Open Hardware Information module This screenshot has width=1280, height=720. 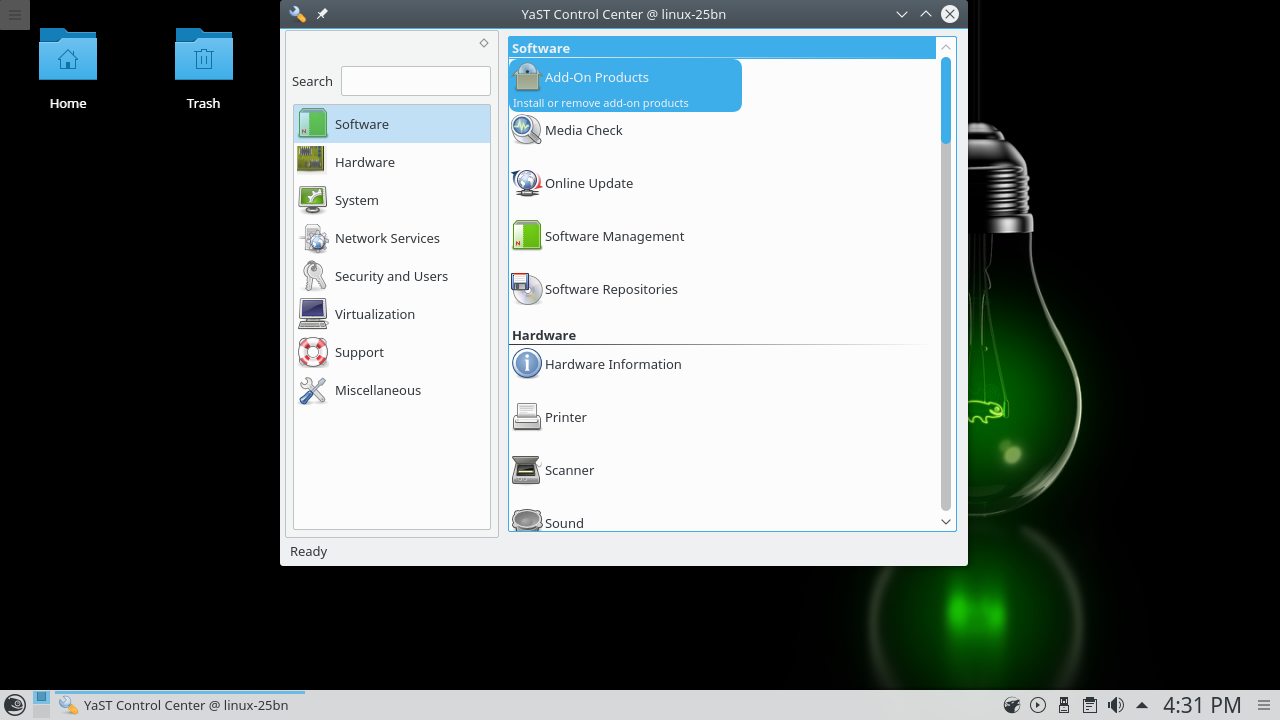pos(612,364)
